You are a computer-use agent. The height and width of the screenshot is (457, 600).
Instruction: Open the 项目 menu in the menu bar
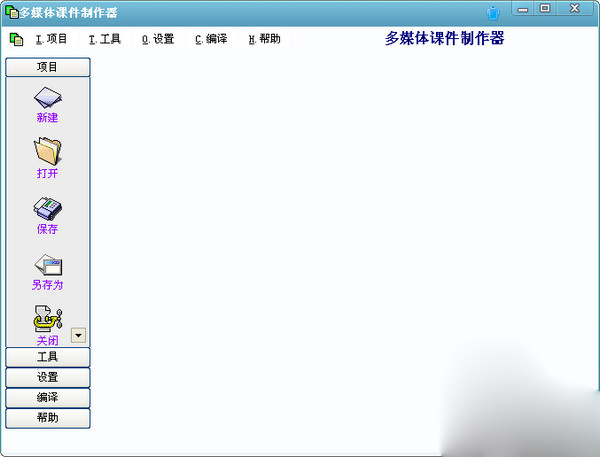tap(52, 39)
